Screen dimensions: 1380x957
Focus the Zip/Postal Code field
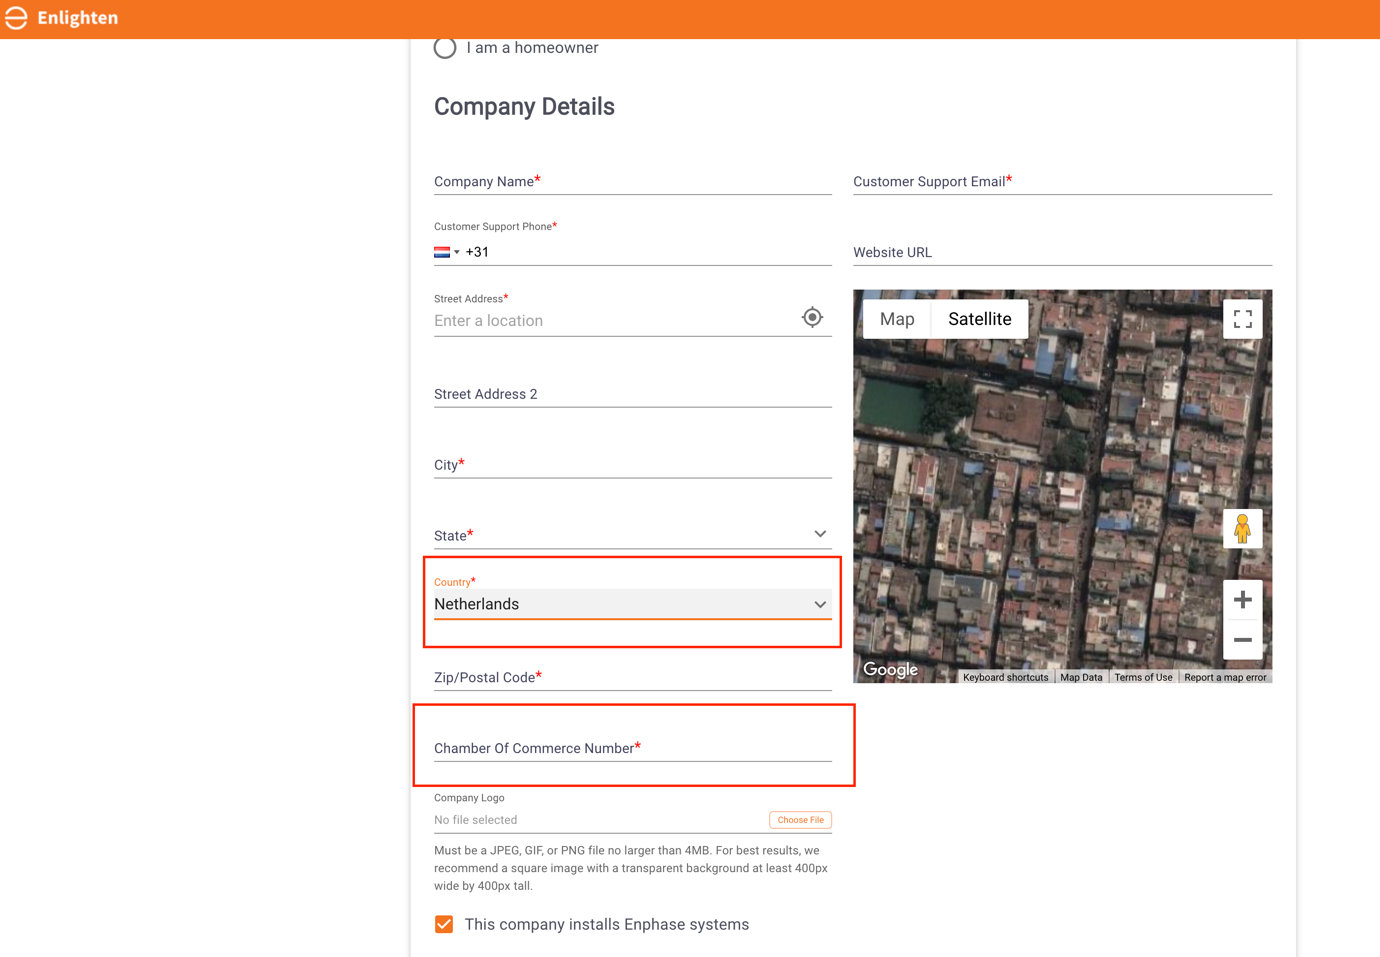coord(632,677)
